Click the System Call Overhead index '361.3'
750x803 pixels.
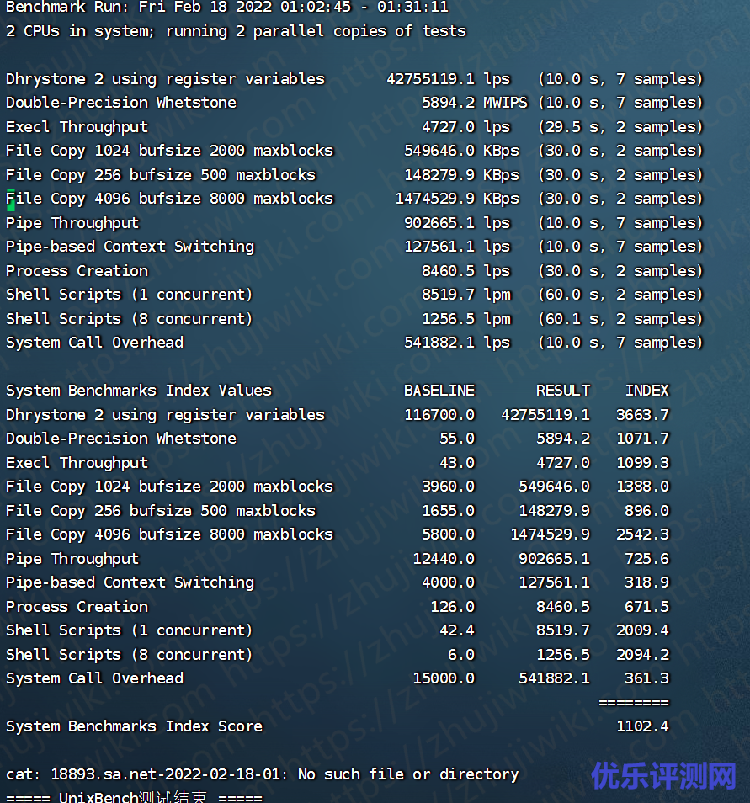click(x=646, y=679)
